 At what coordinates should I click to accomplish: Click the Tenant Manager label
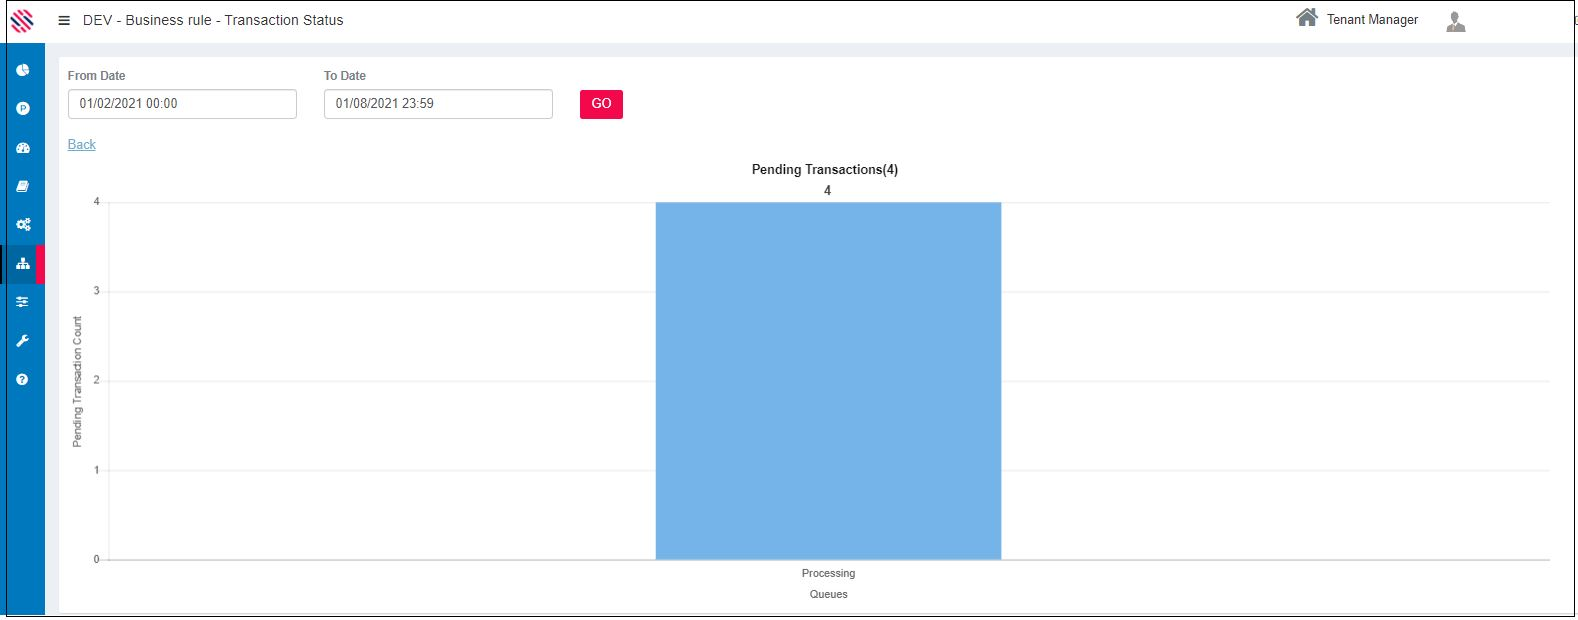(1372, 20)
